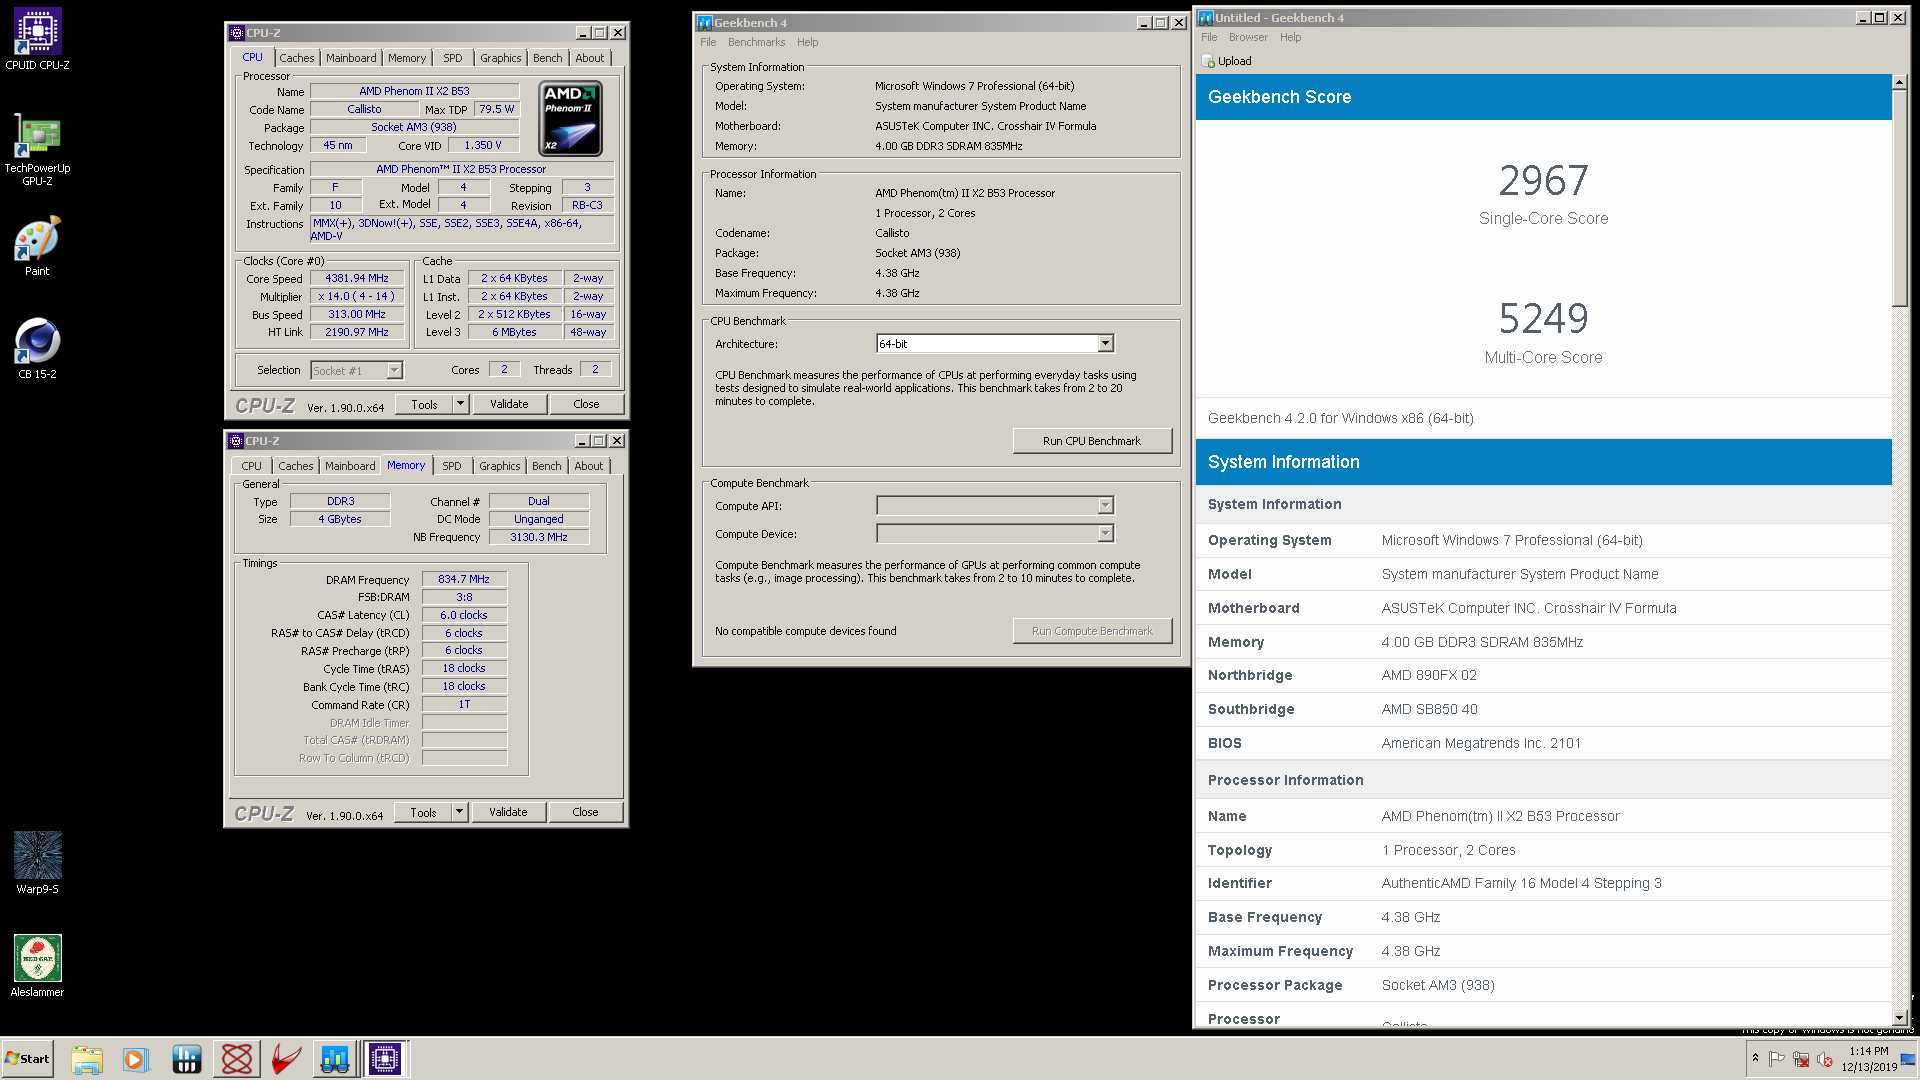Expand the Compute Device dropdown
This screenshot has width=1920, height=1080.
1105,534
